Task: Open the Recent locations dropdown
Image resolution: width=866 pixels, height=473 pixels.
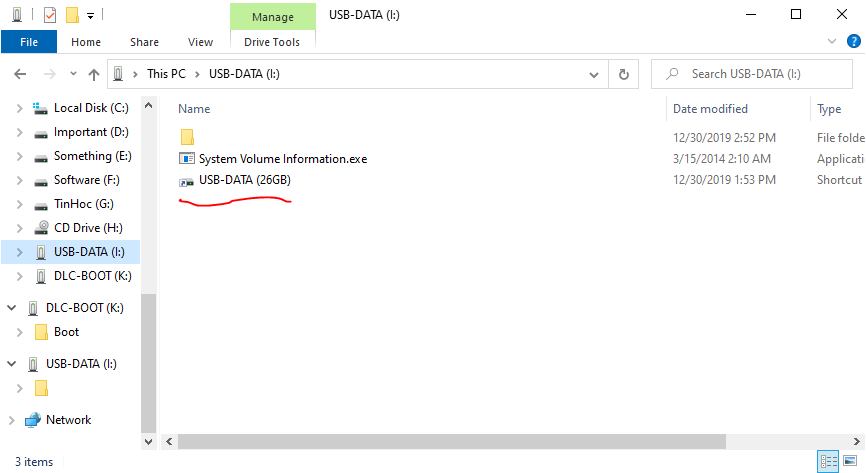Action: 73,74
